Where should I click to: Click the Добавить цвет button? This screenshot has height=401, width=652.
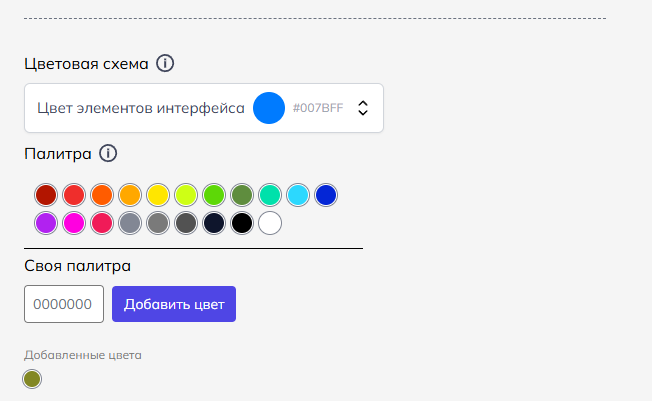coord(174,304)
